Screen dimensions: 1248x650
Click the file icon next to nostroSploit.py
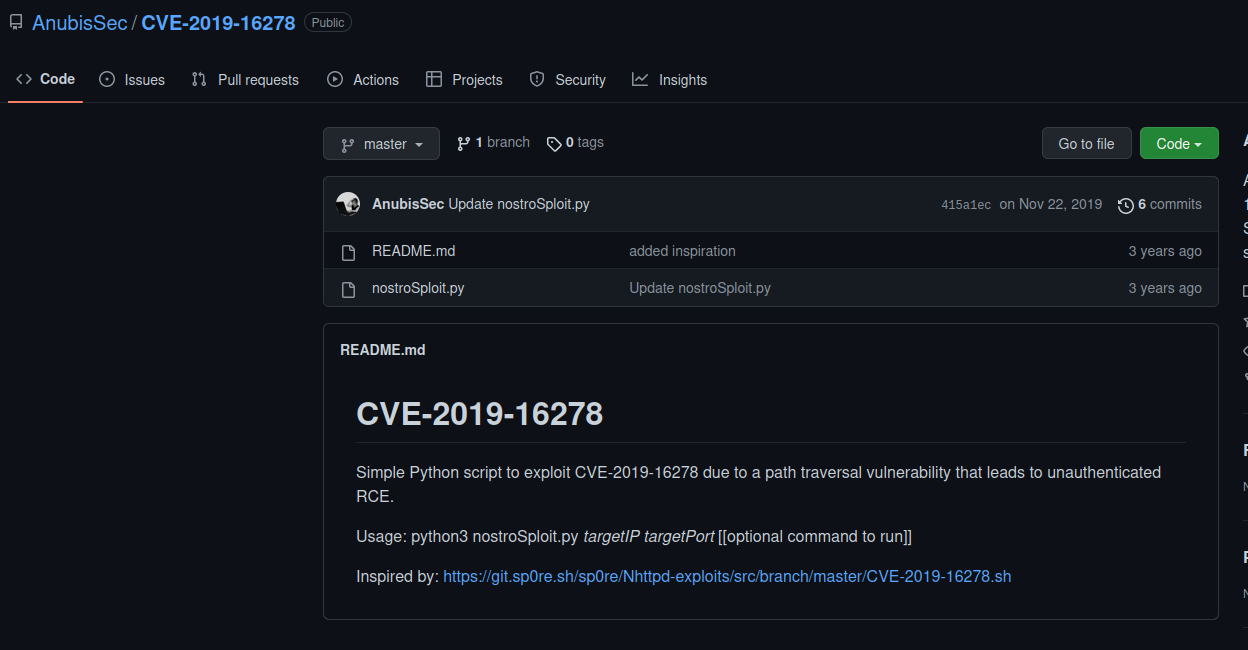(x=348, y=289)
